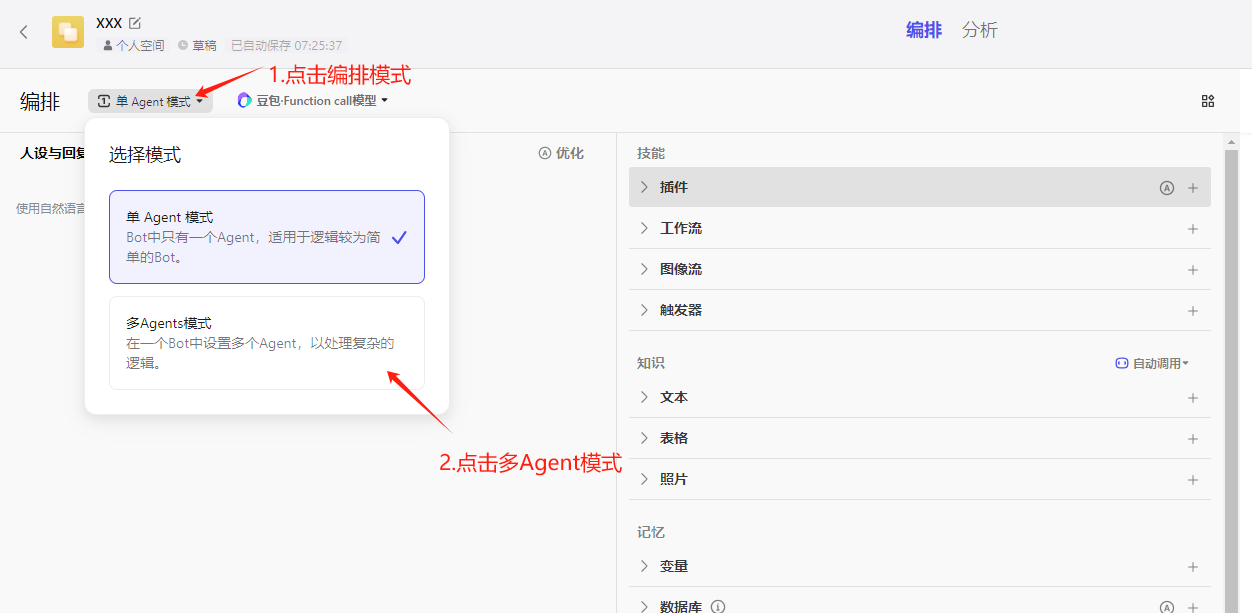Click the 知识 section heading

[651, 363]
